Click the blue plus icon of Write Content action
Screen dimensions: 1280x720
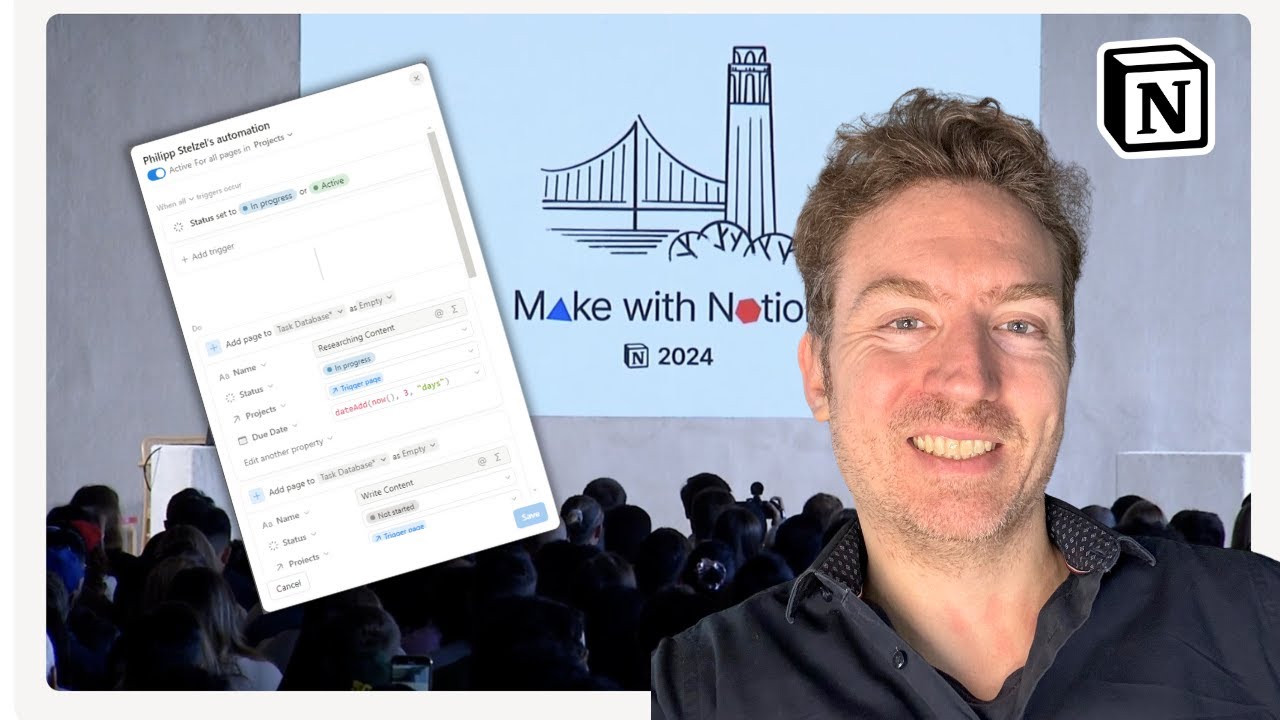click(257, 496)
